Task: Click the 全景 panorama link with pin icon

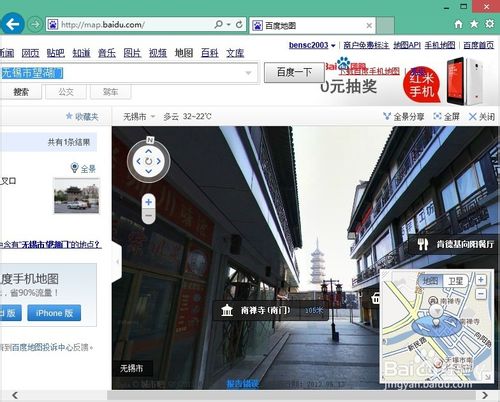Action: pyautogui.click(x=83, y=168)
